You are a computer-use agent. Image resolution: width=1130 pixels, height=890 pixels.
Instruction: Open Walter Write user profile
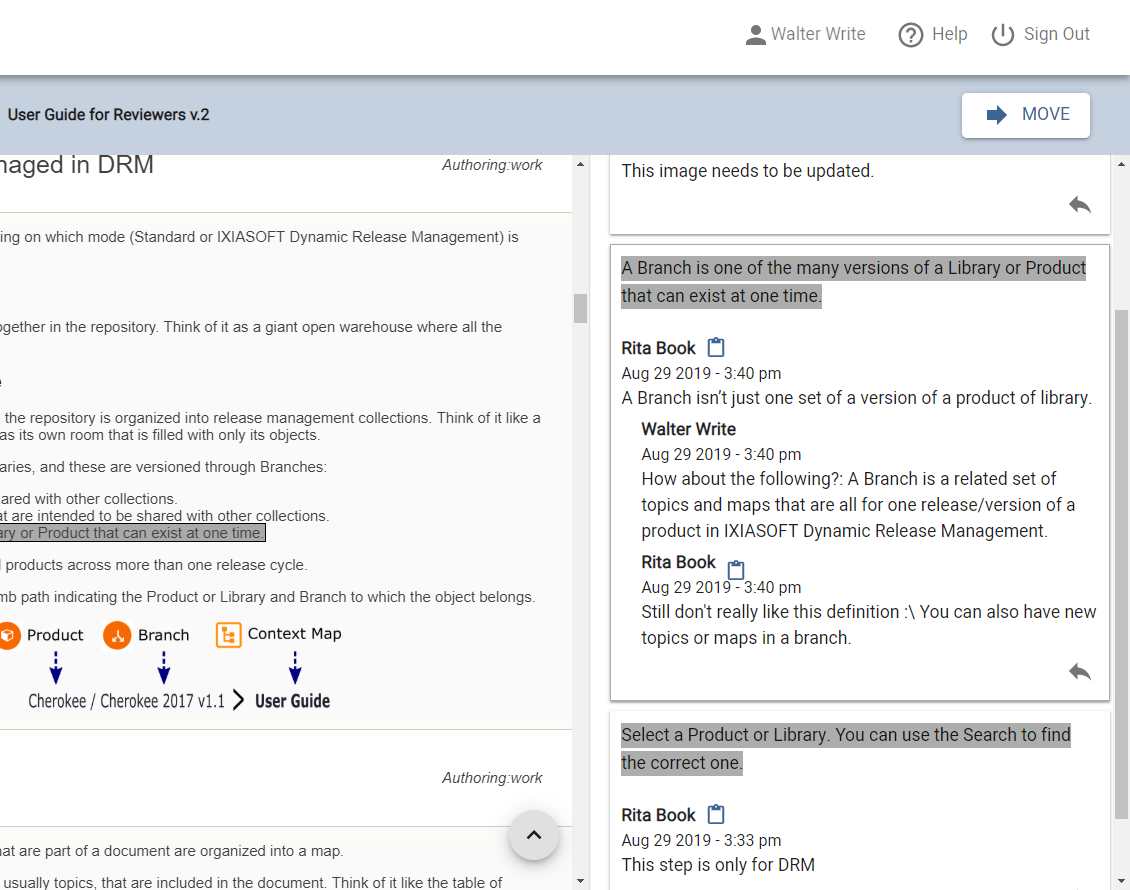[x=805, y=34]
